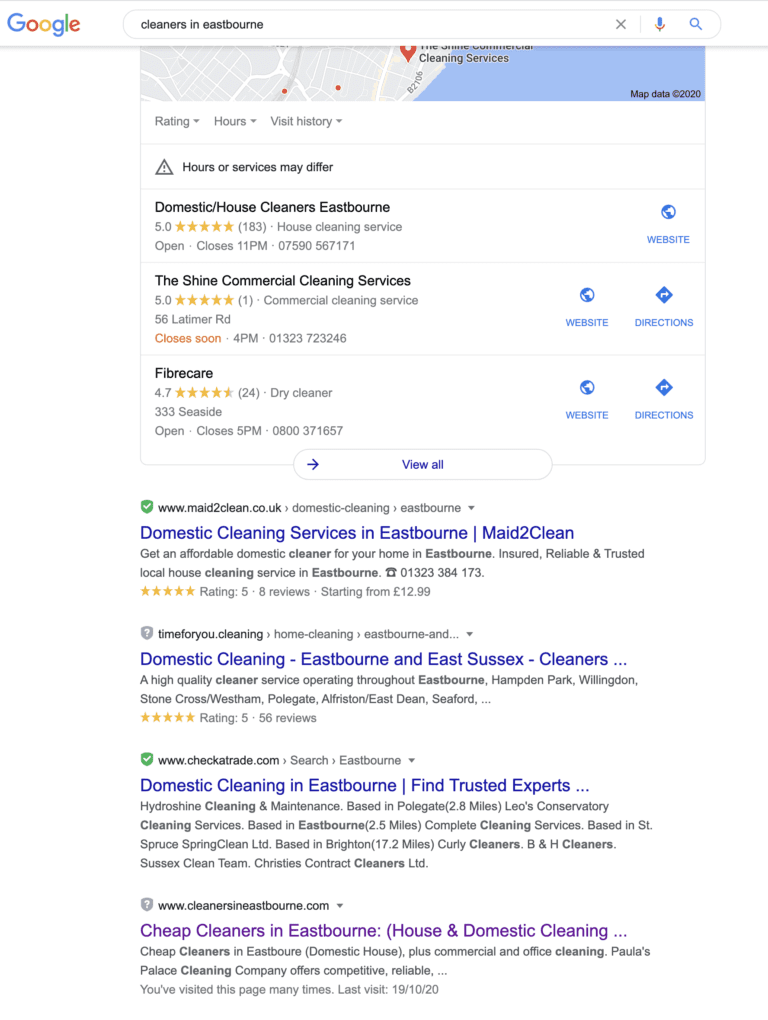Image resolution: width=768 pixels, height=1020 pixels.
Task: Get directions to Fibrecare
Action: [x=663, y=400]
